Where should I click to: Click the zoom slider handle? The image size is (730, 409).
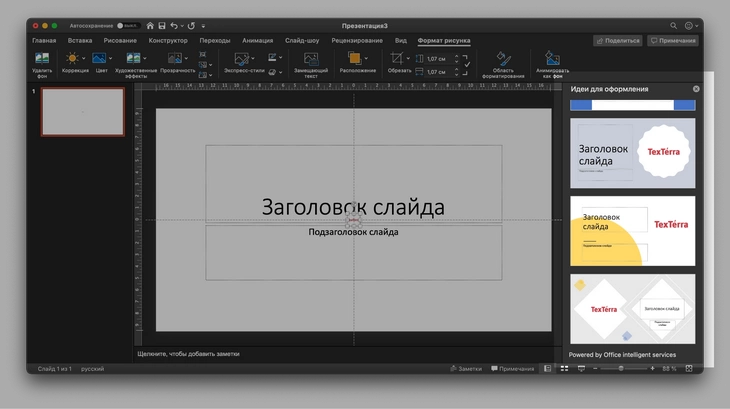click(x=621, y=369)
